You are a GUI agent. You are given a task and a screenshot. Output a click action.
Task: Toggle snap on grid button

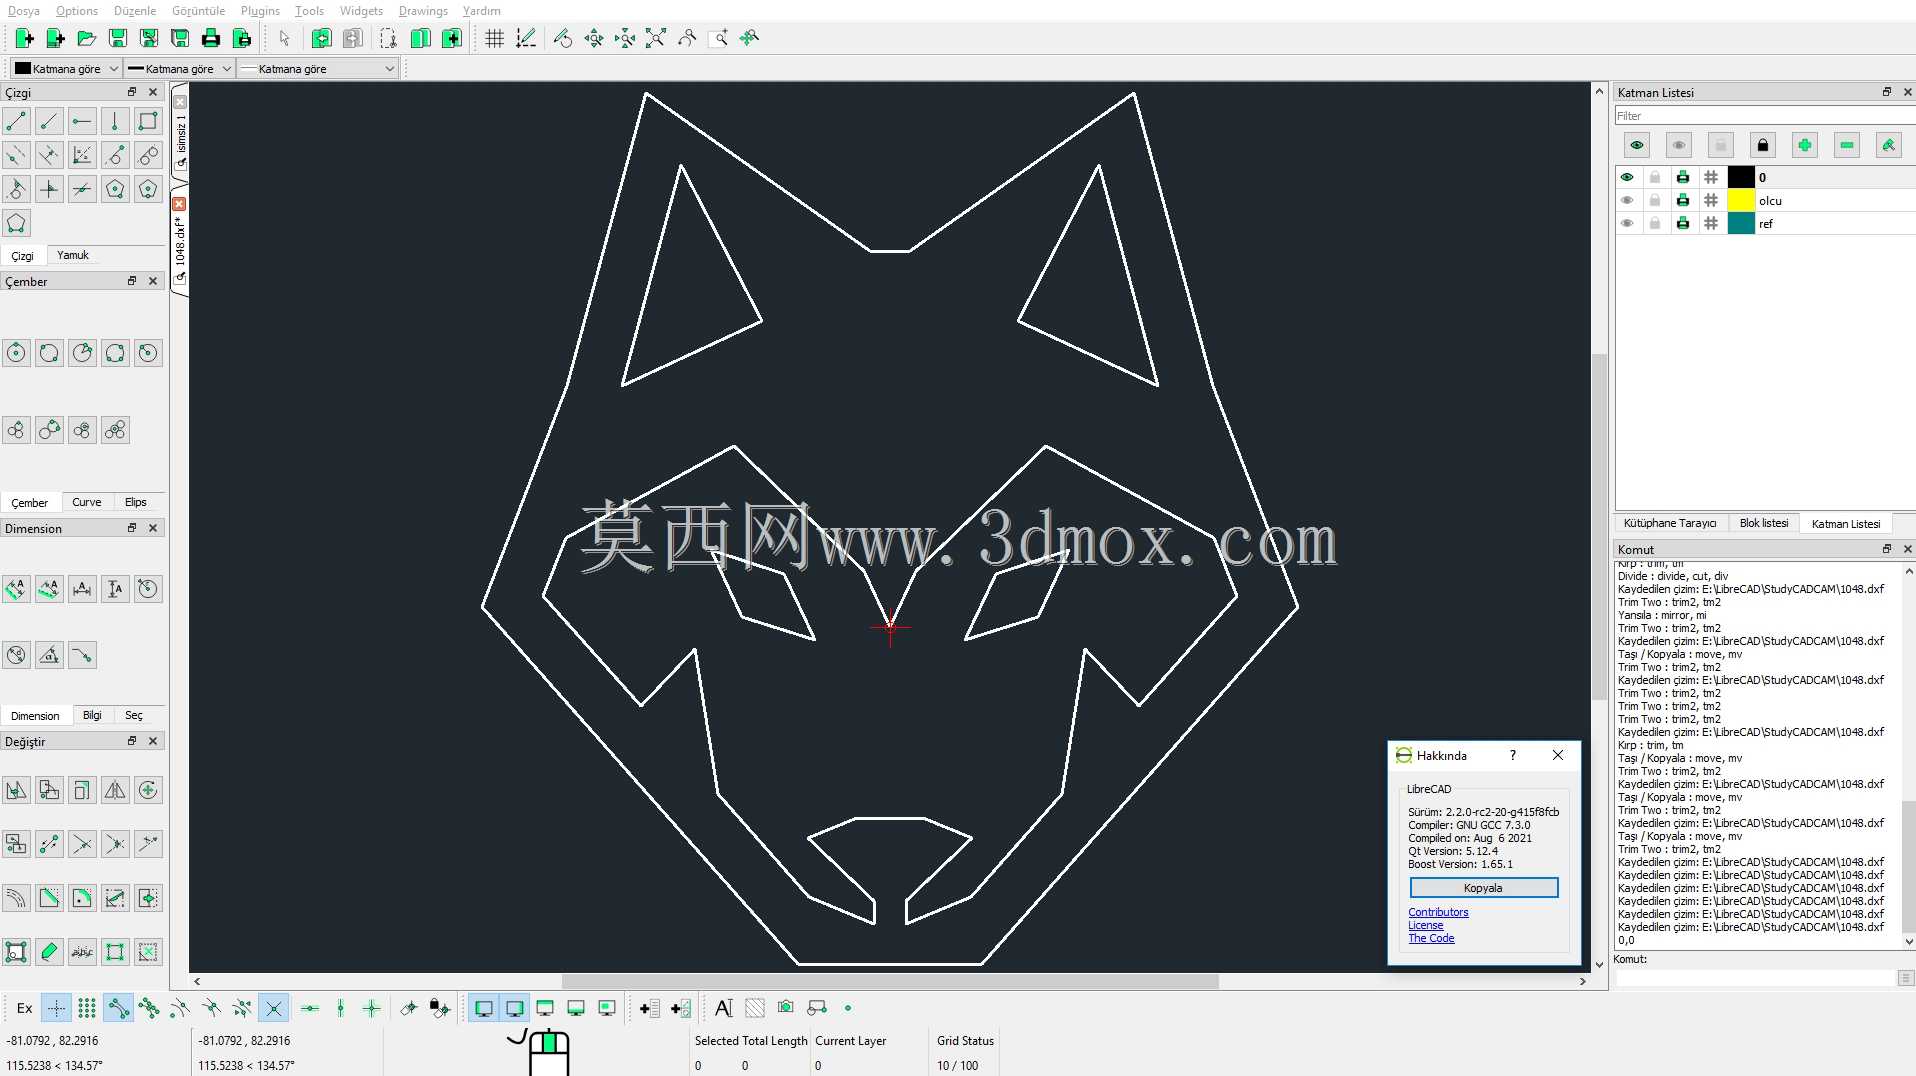click(x=87, y=1008)
